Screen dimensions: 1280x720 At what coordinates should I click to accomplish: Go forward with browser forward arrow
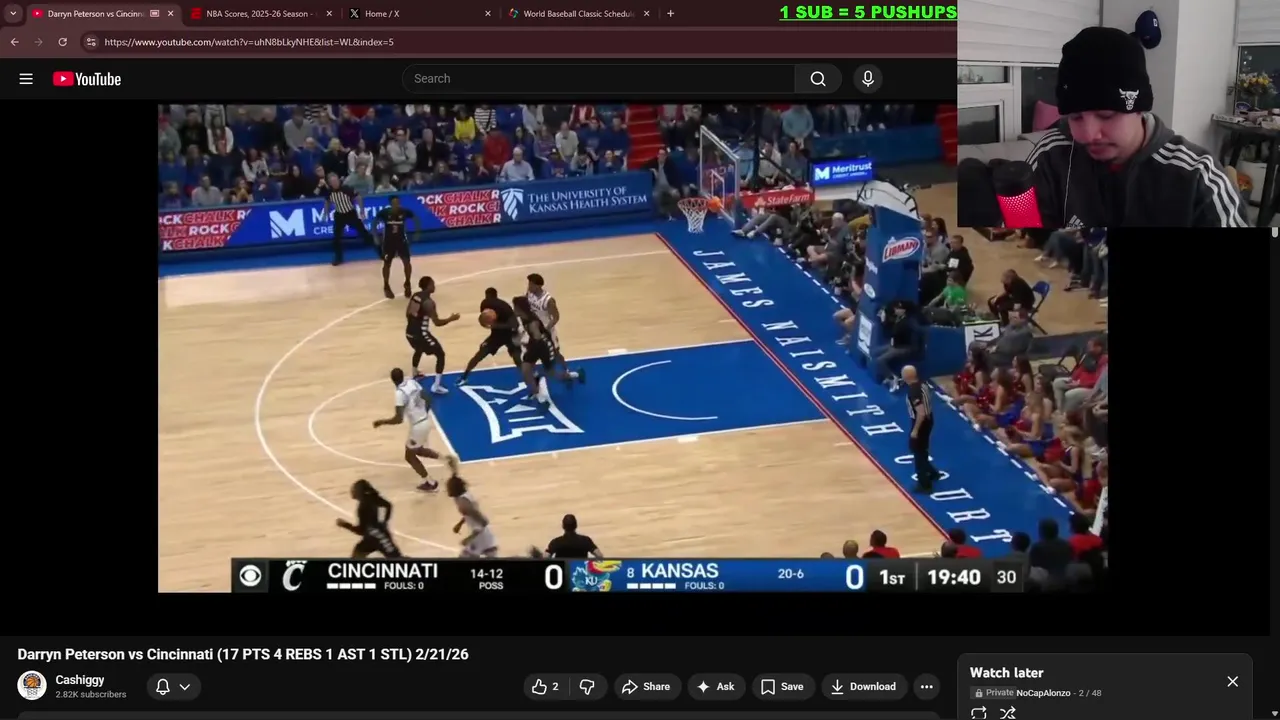38,42
